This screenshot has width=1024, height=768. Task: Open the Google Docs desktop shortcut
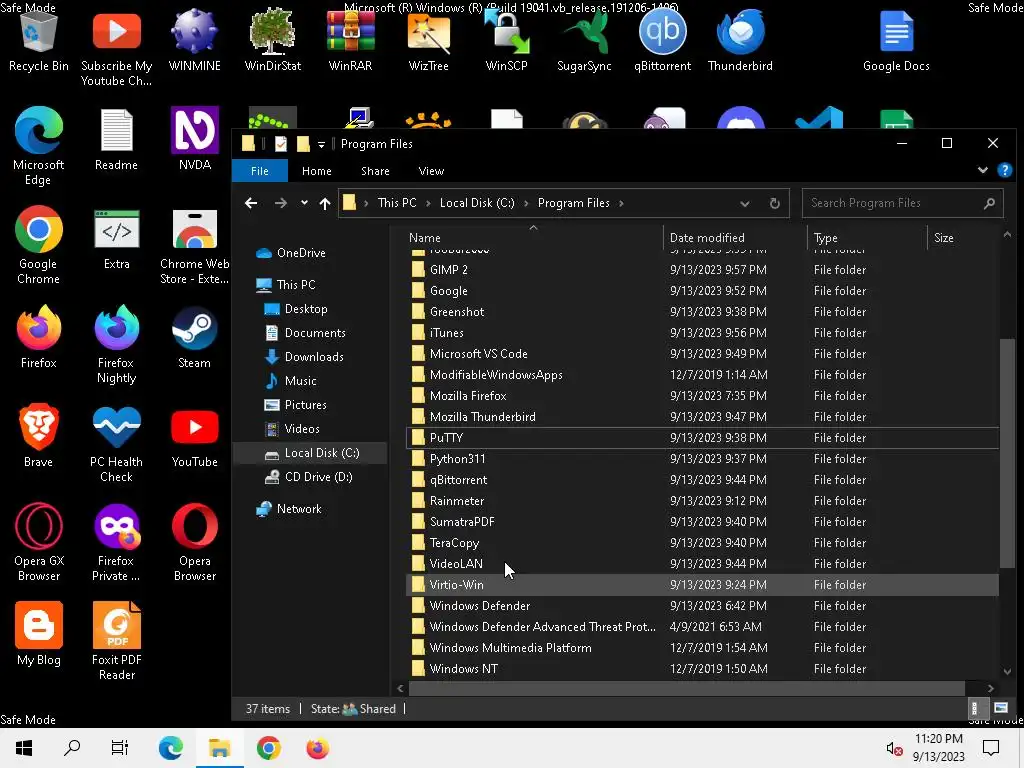(x=896, y=40)
